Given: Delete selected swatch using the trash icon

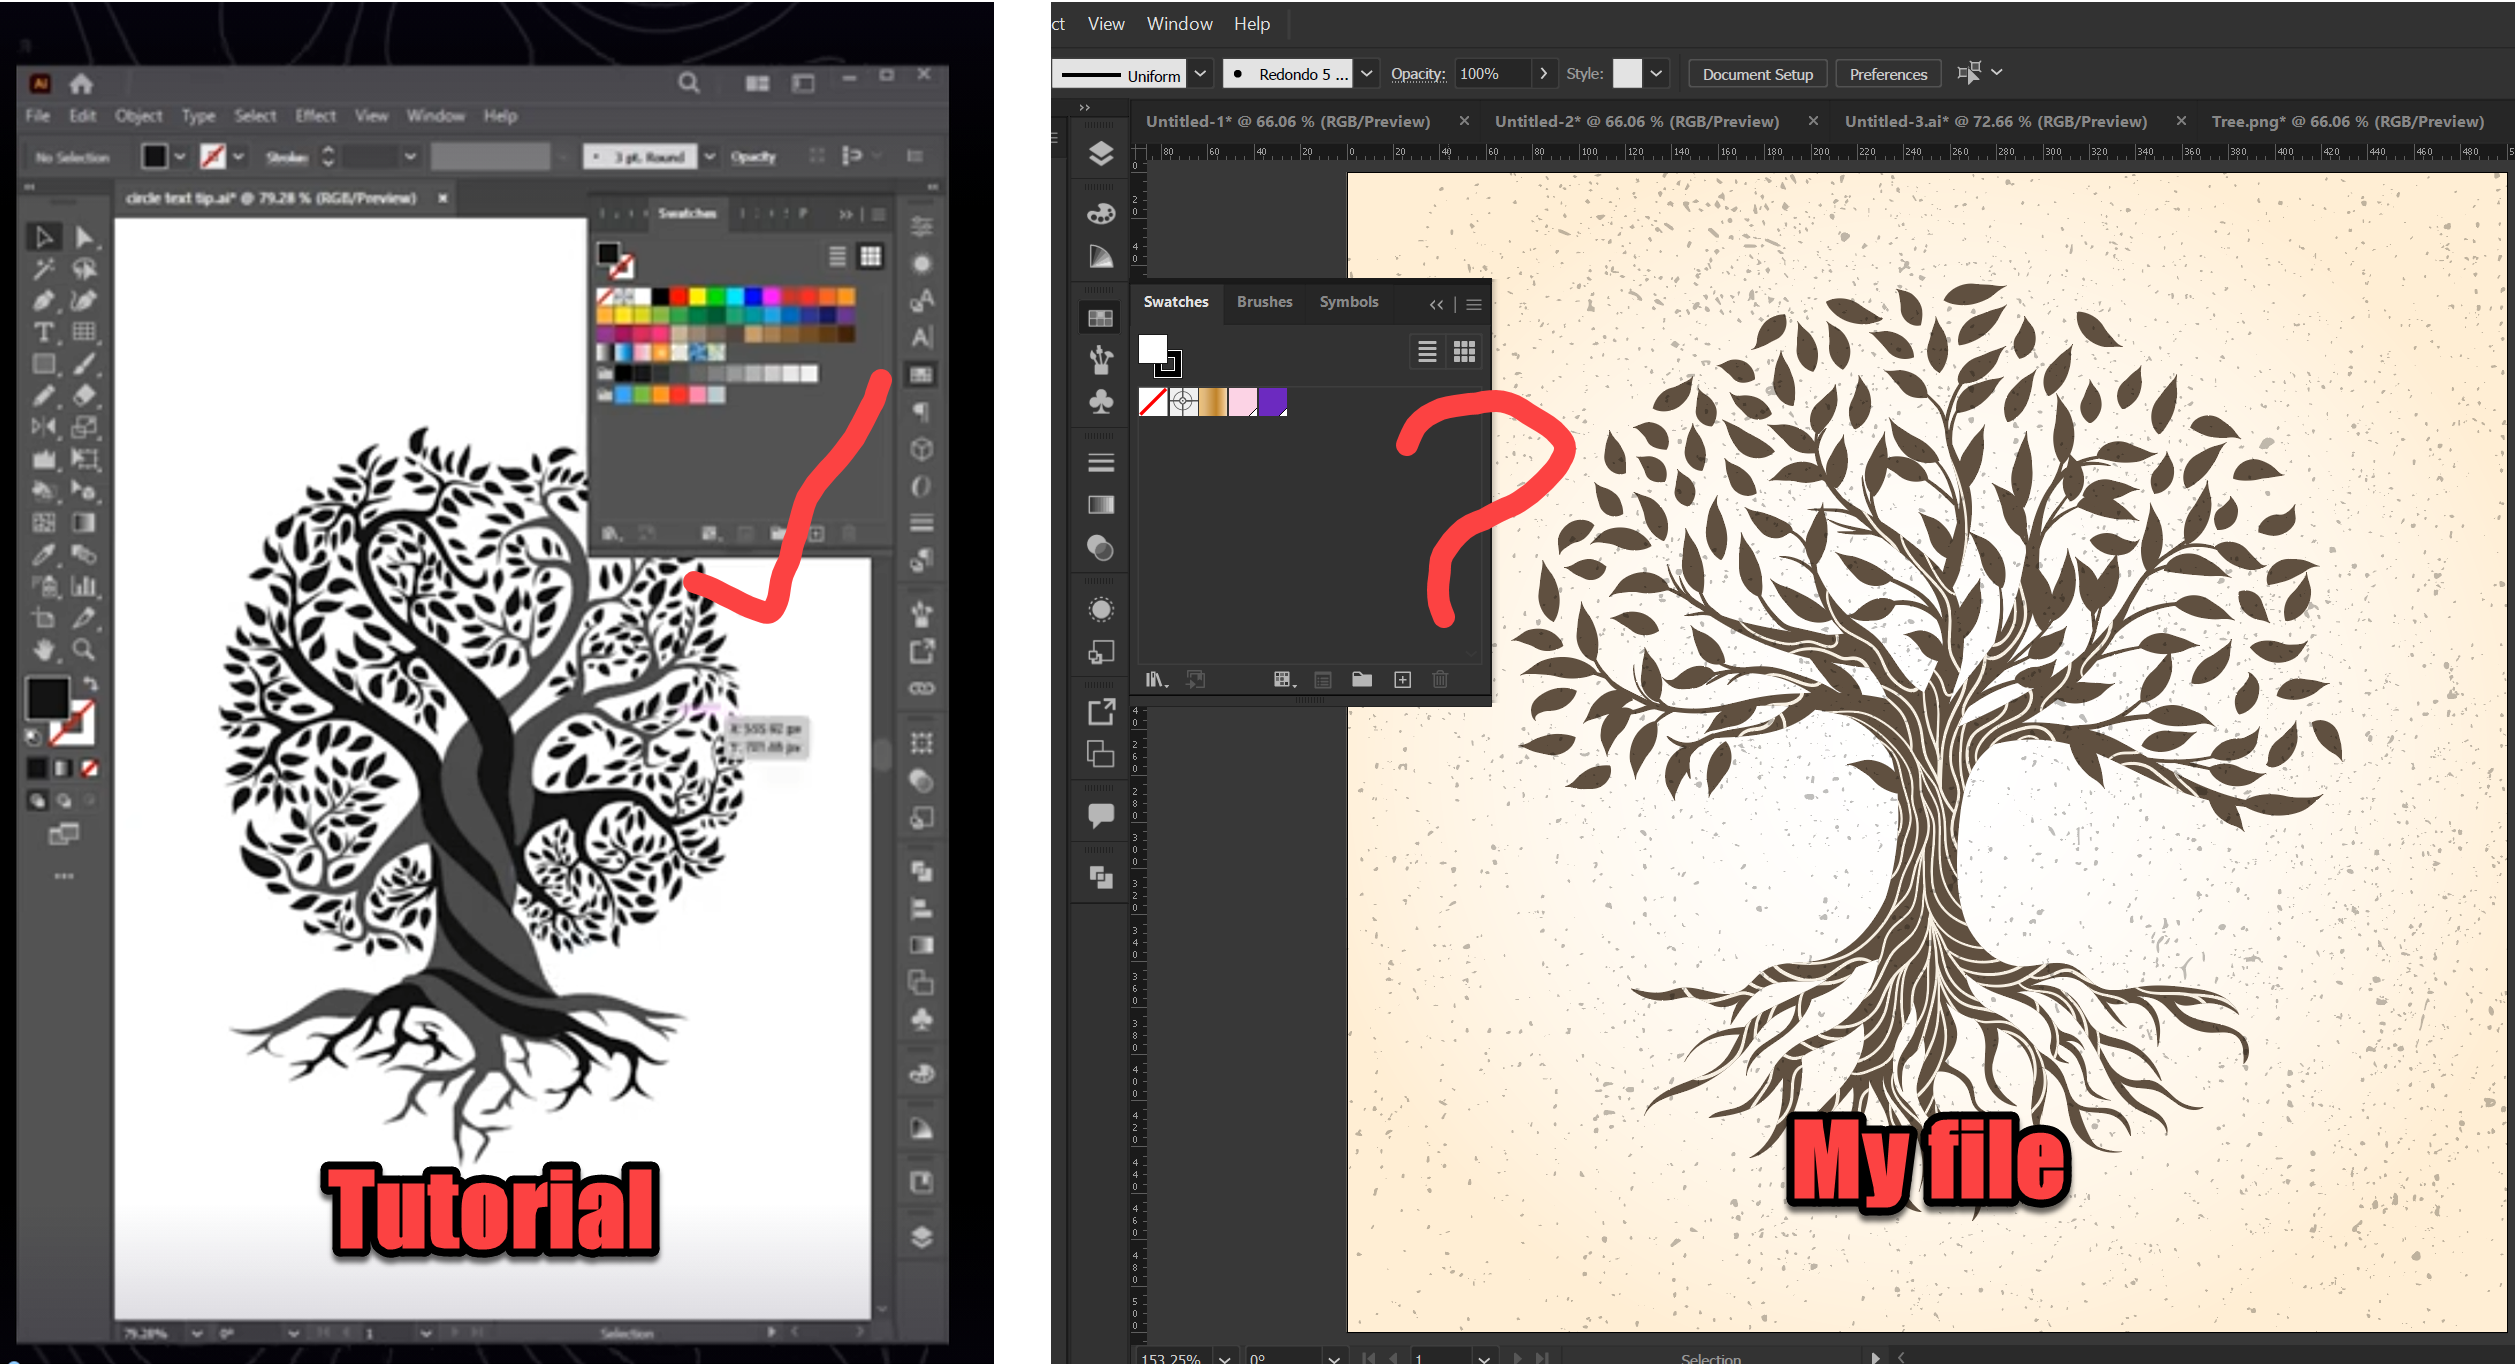Looking at the screenshot, I should [1440, 679].
